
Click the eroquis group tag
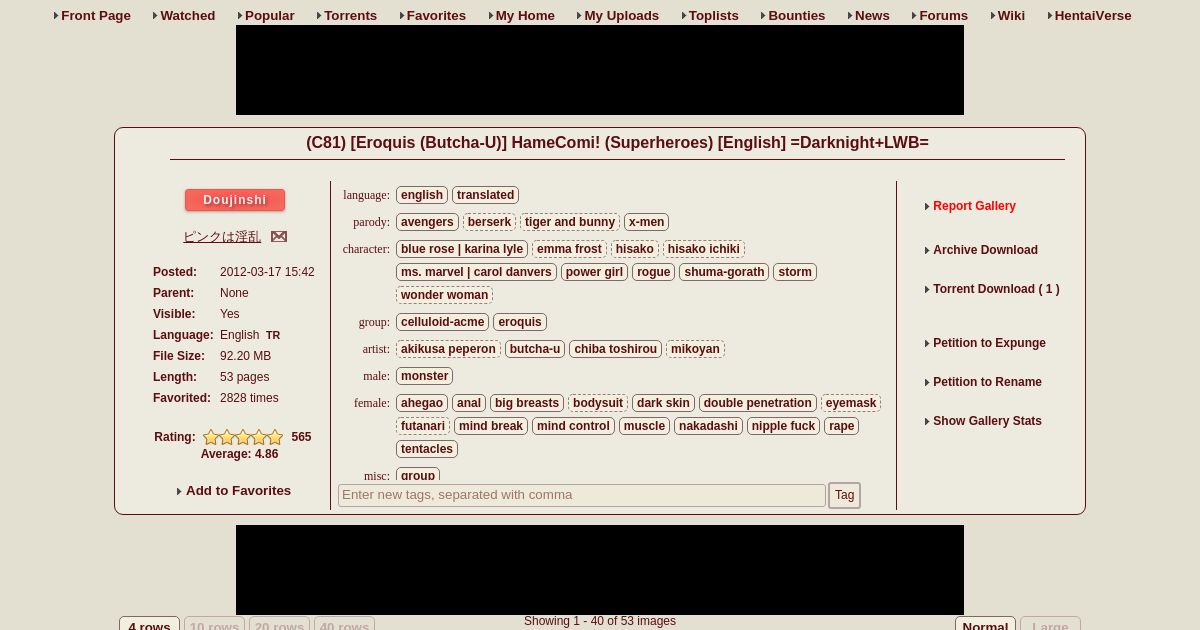coord(520,322)
